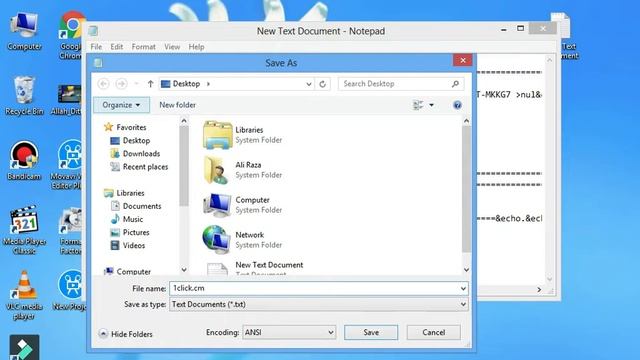Select the Network system folder icon
640x360 pixels.
tap(216, 240)
